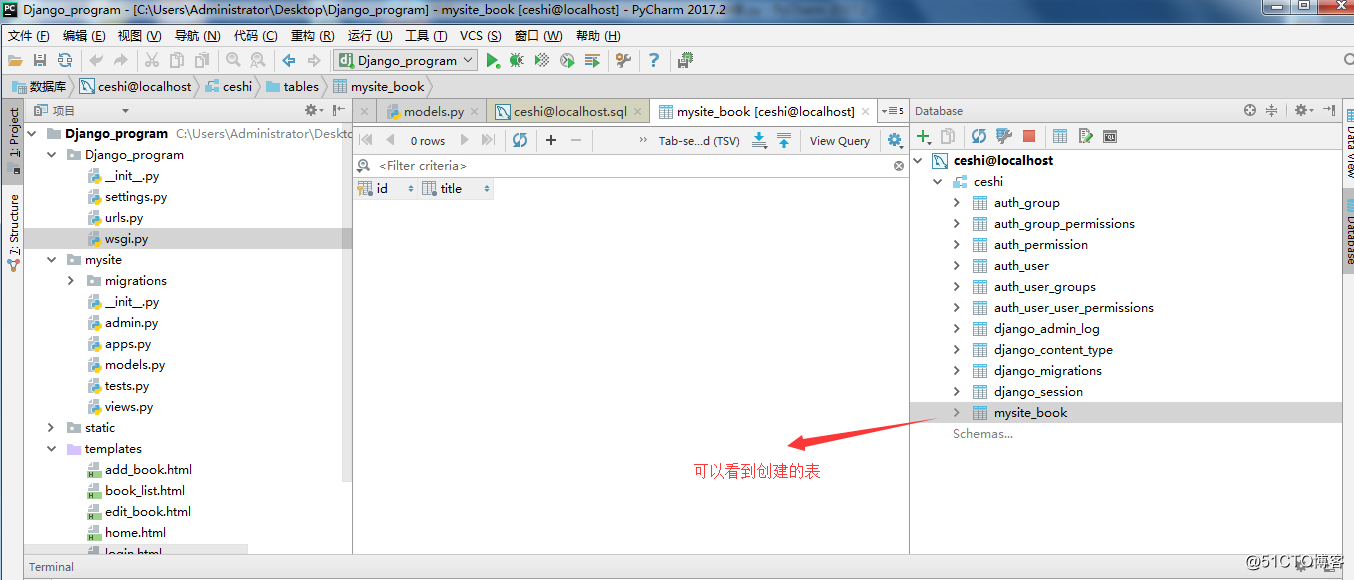This screenshot has height=580, width=1354.
Task: Go to the first page of rows
Action: (x=365, y=140)
